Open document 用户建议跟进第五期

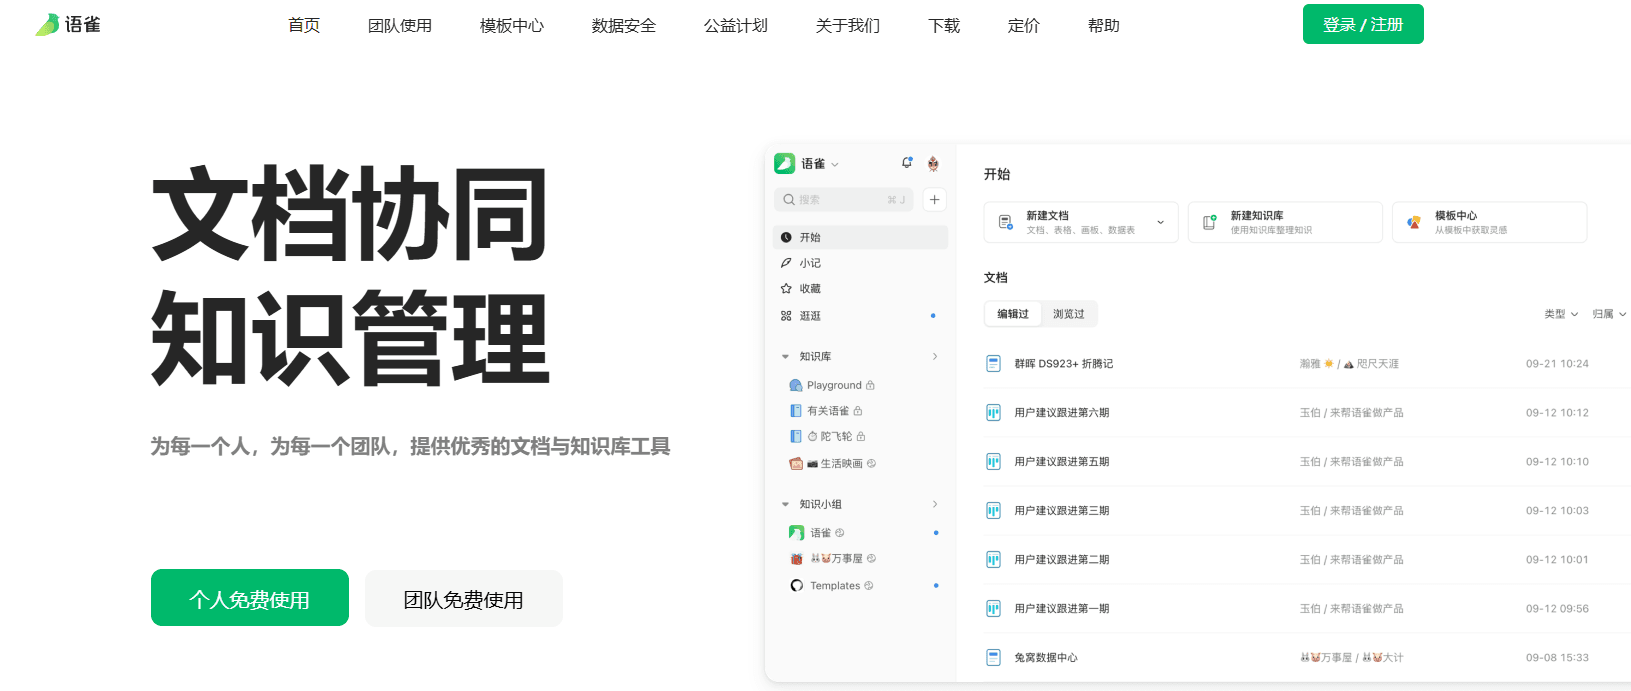(1062, 462)
